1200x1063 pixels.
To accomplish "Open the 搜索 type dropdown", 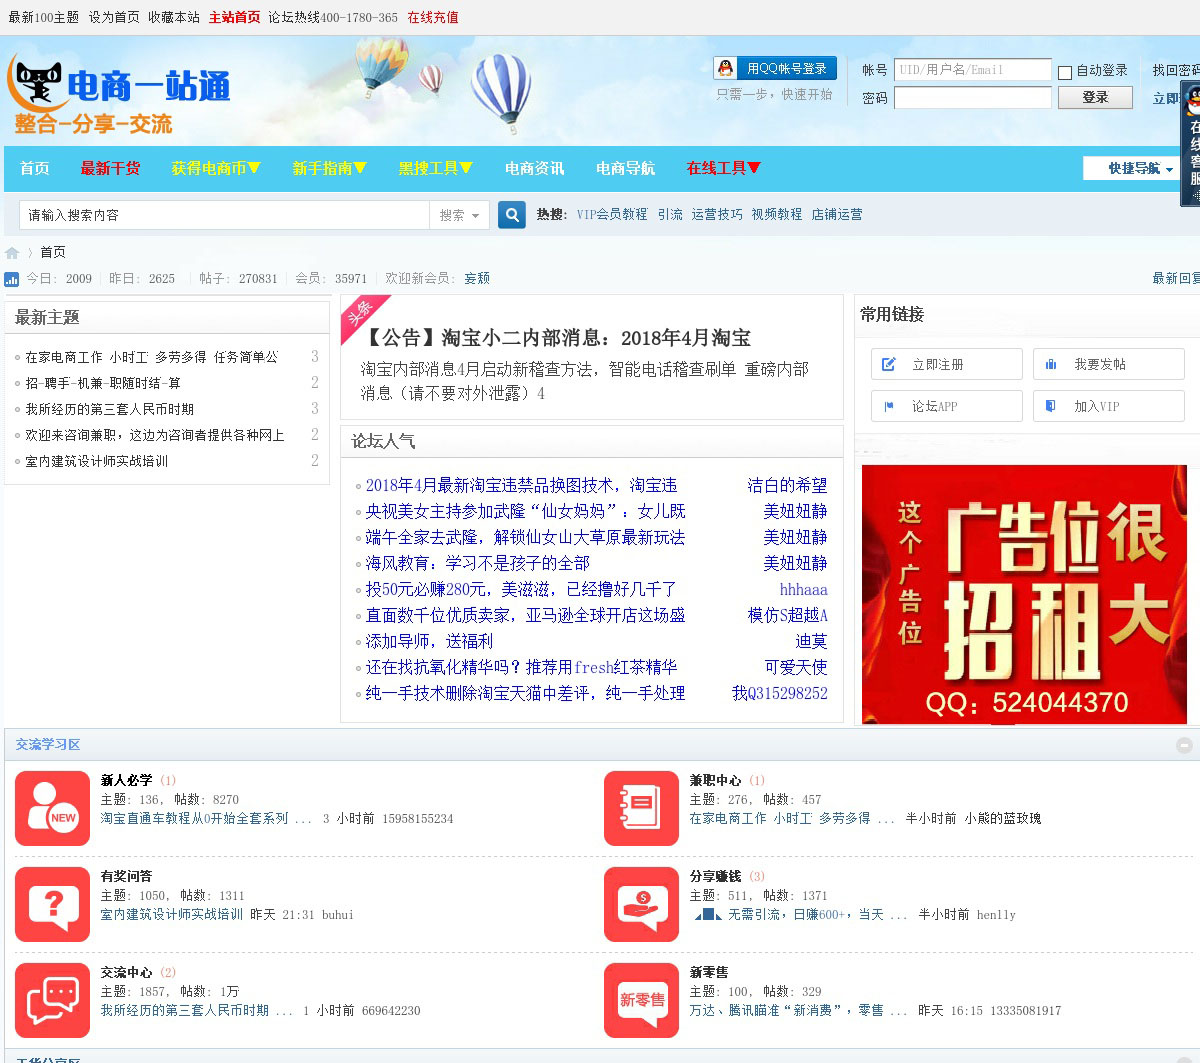I will (x=459, y=215).
